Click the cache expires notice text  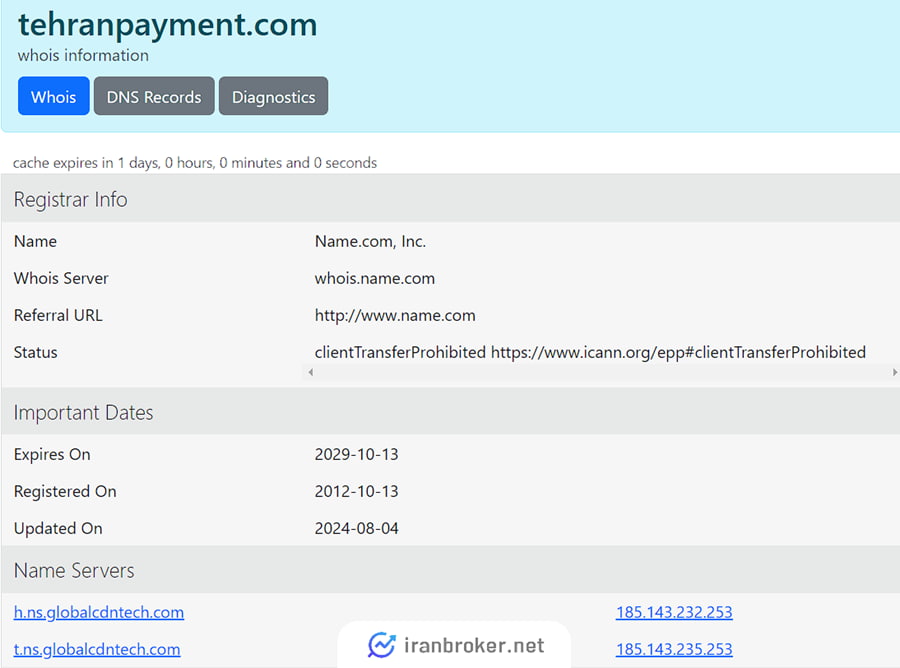(195, 163)
